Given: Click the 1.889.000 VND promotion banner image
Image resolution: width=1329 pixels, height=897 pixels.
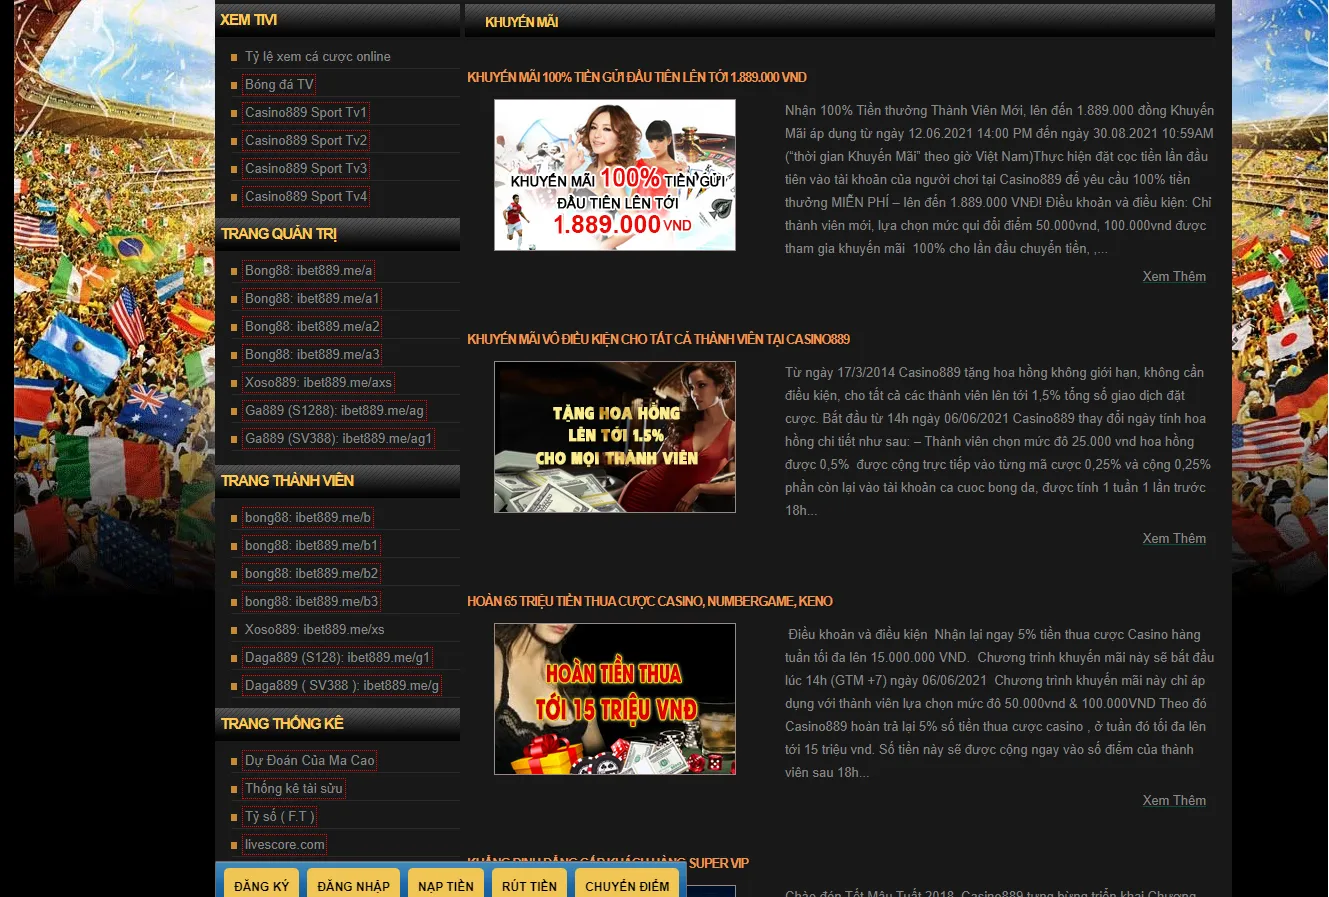Looking at the screenshot, I should pyautogui.click(x=615, y=175).
